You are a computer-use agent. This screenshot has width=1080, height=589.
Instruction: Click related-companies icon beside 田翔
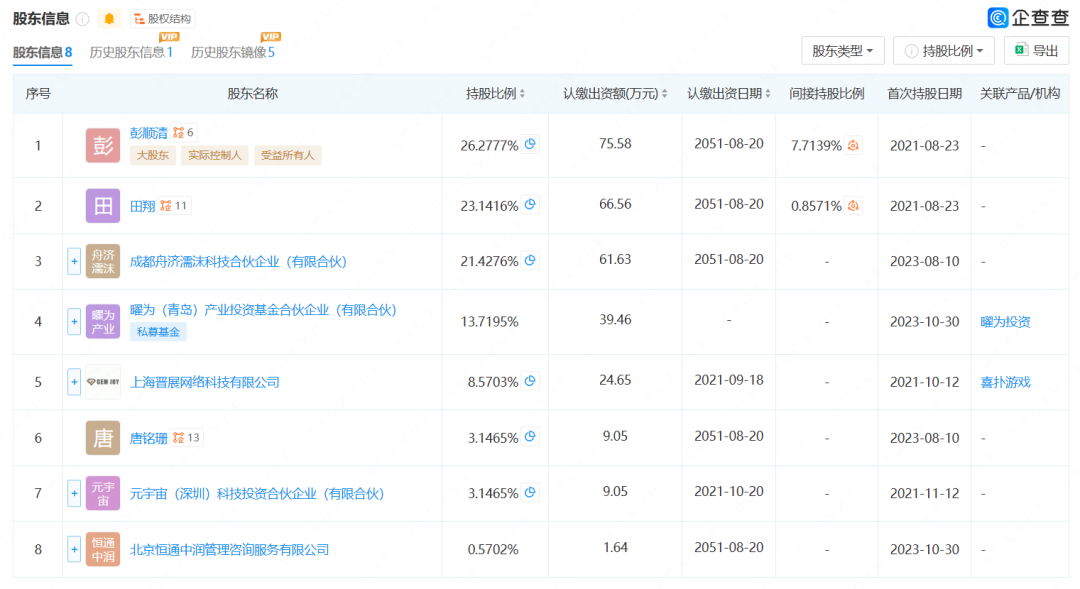tap(174, 206)
